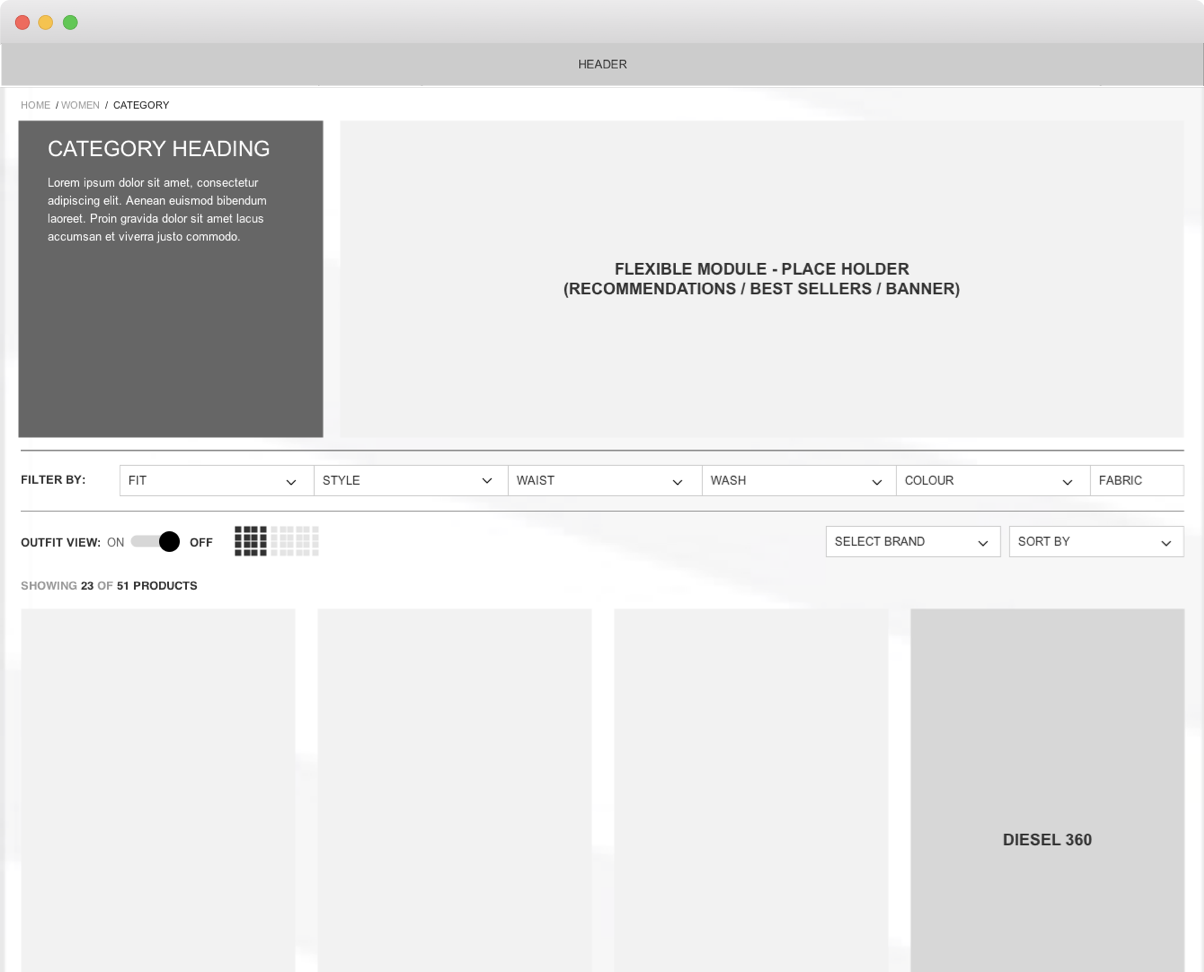Open the FABRIC filter dropdown

pyautogui.click(x=1136, y=481)
